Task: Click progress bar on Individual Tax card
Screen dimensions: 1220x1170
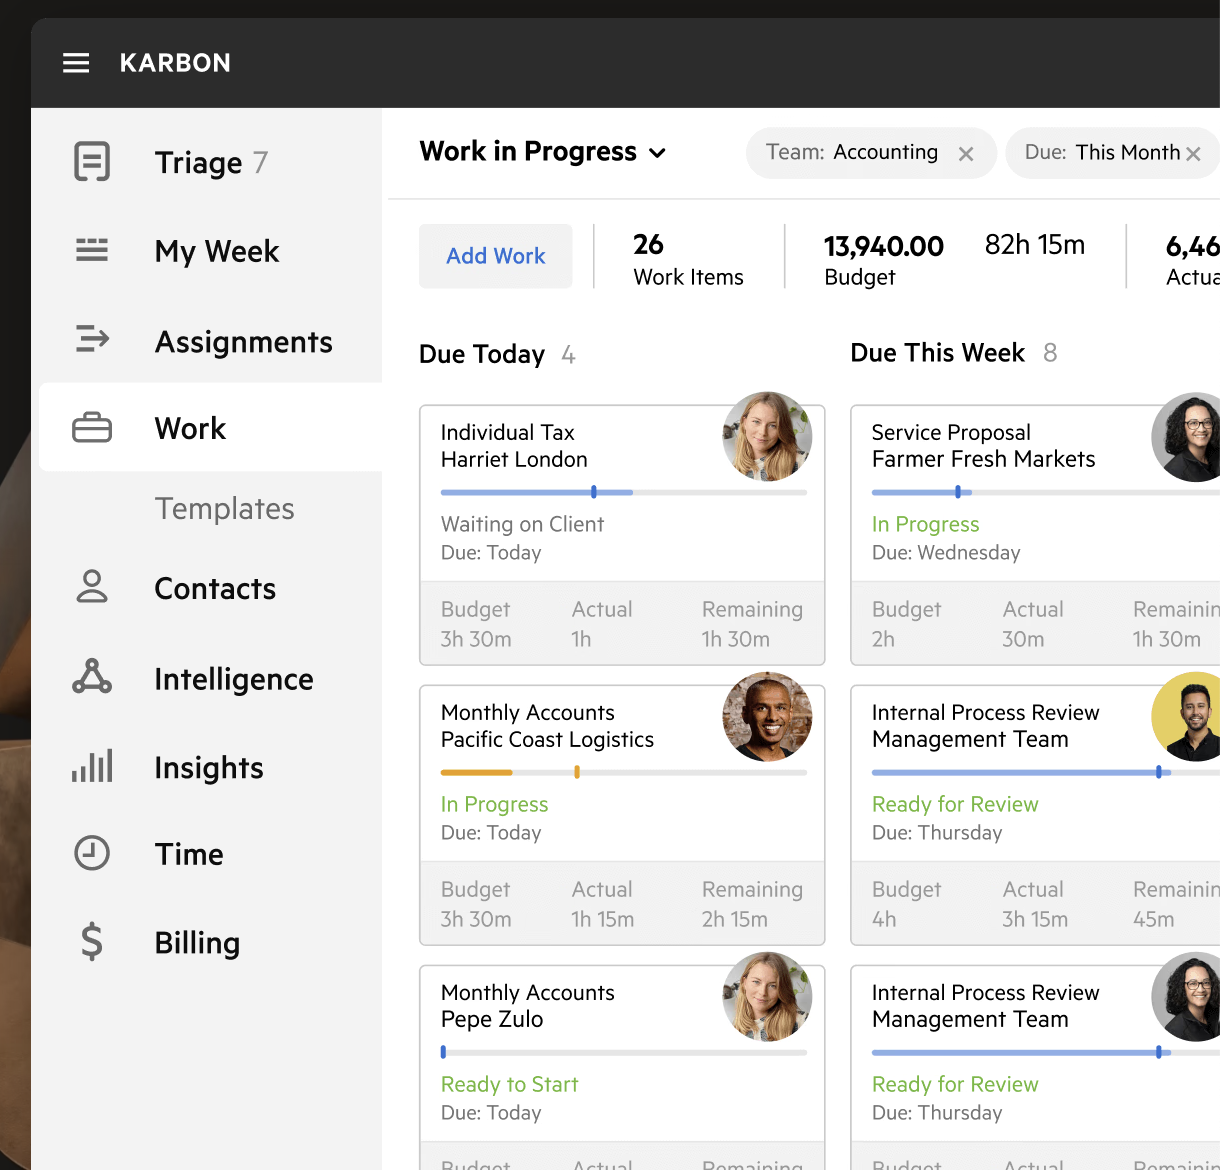Action: click(624, 492)
